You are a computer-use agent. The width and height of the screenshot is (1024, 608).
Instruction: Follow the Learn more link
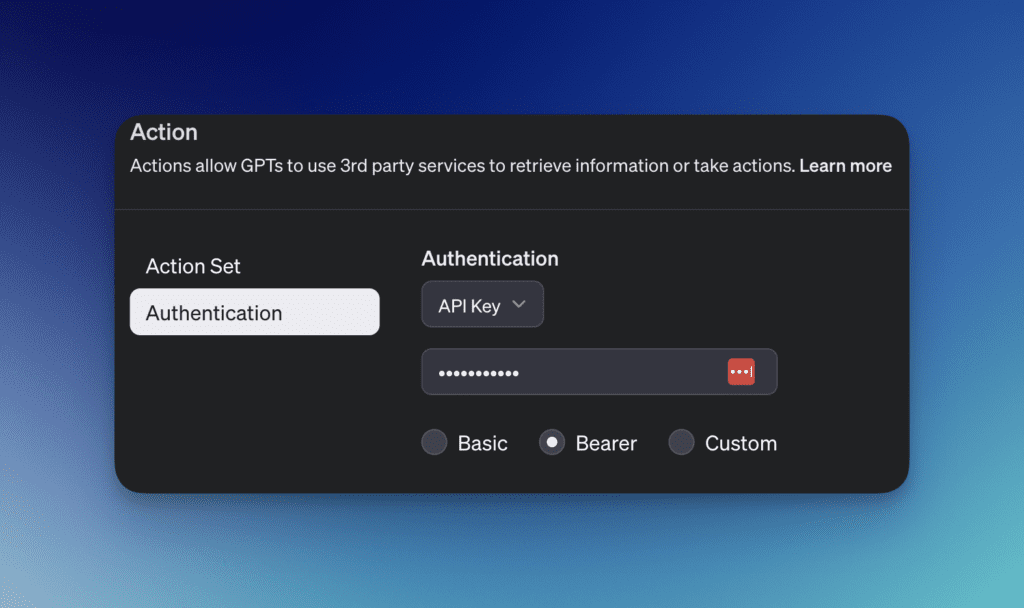(845, 166)
